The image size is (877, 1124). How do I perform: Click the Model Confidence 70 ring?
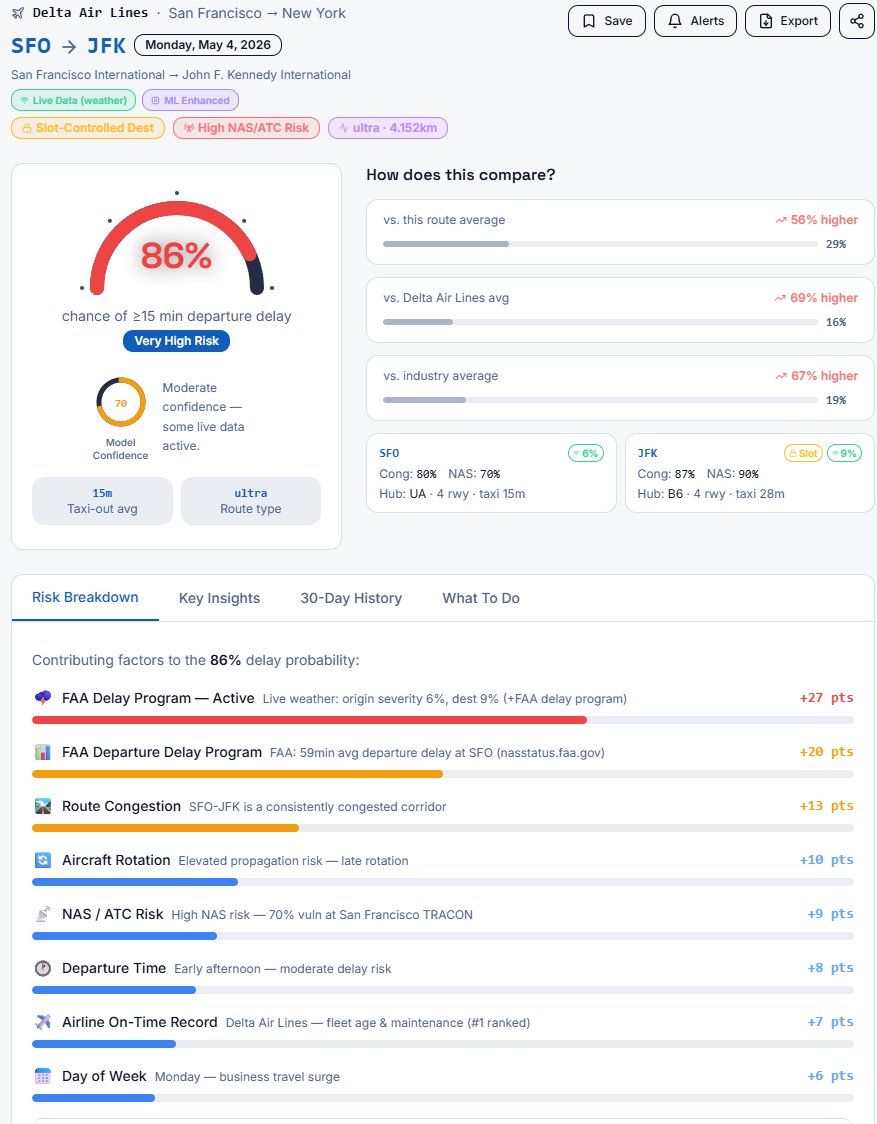120,403
